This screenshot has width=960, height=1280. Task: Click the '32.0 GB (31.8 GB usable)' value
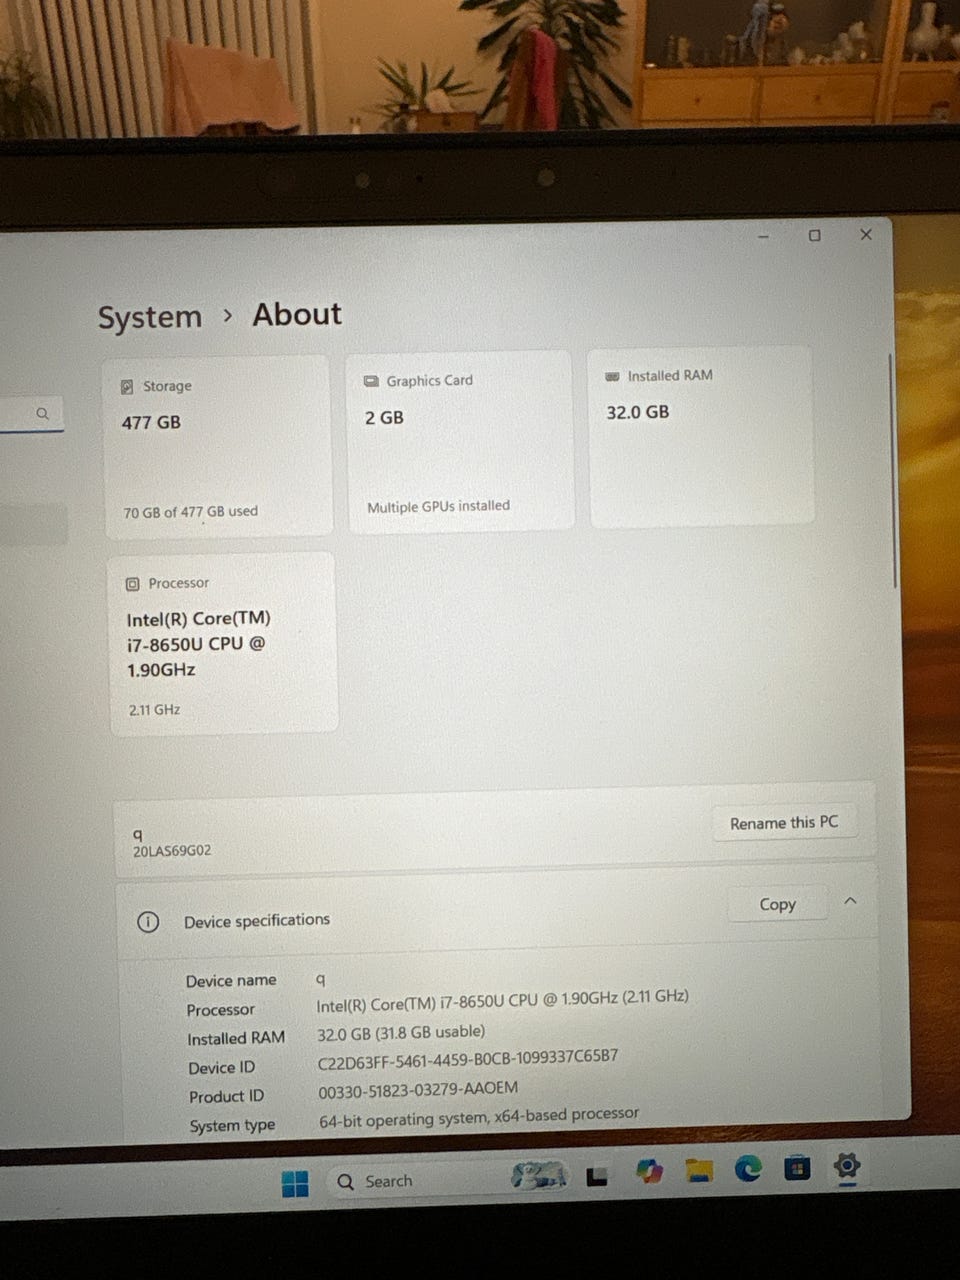(x=401, y=1032)
